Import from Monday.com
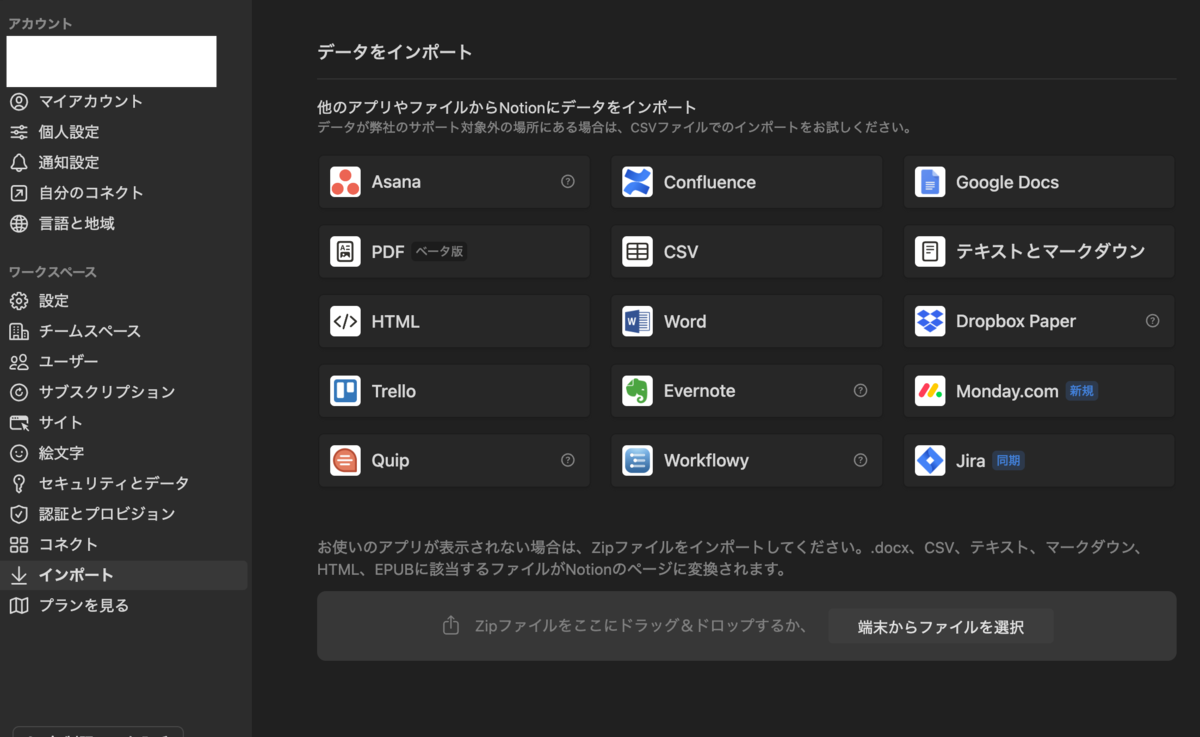 pyautogui.click(x=1039, y=391)
